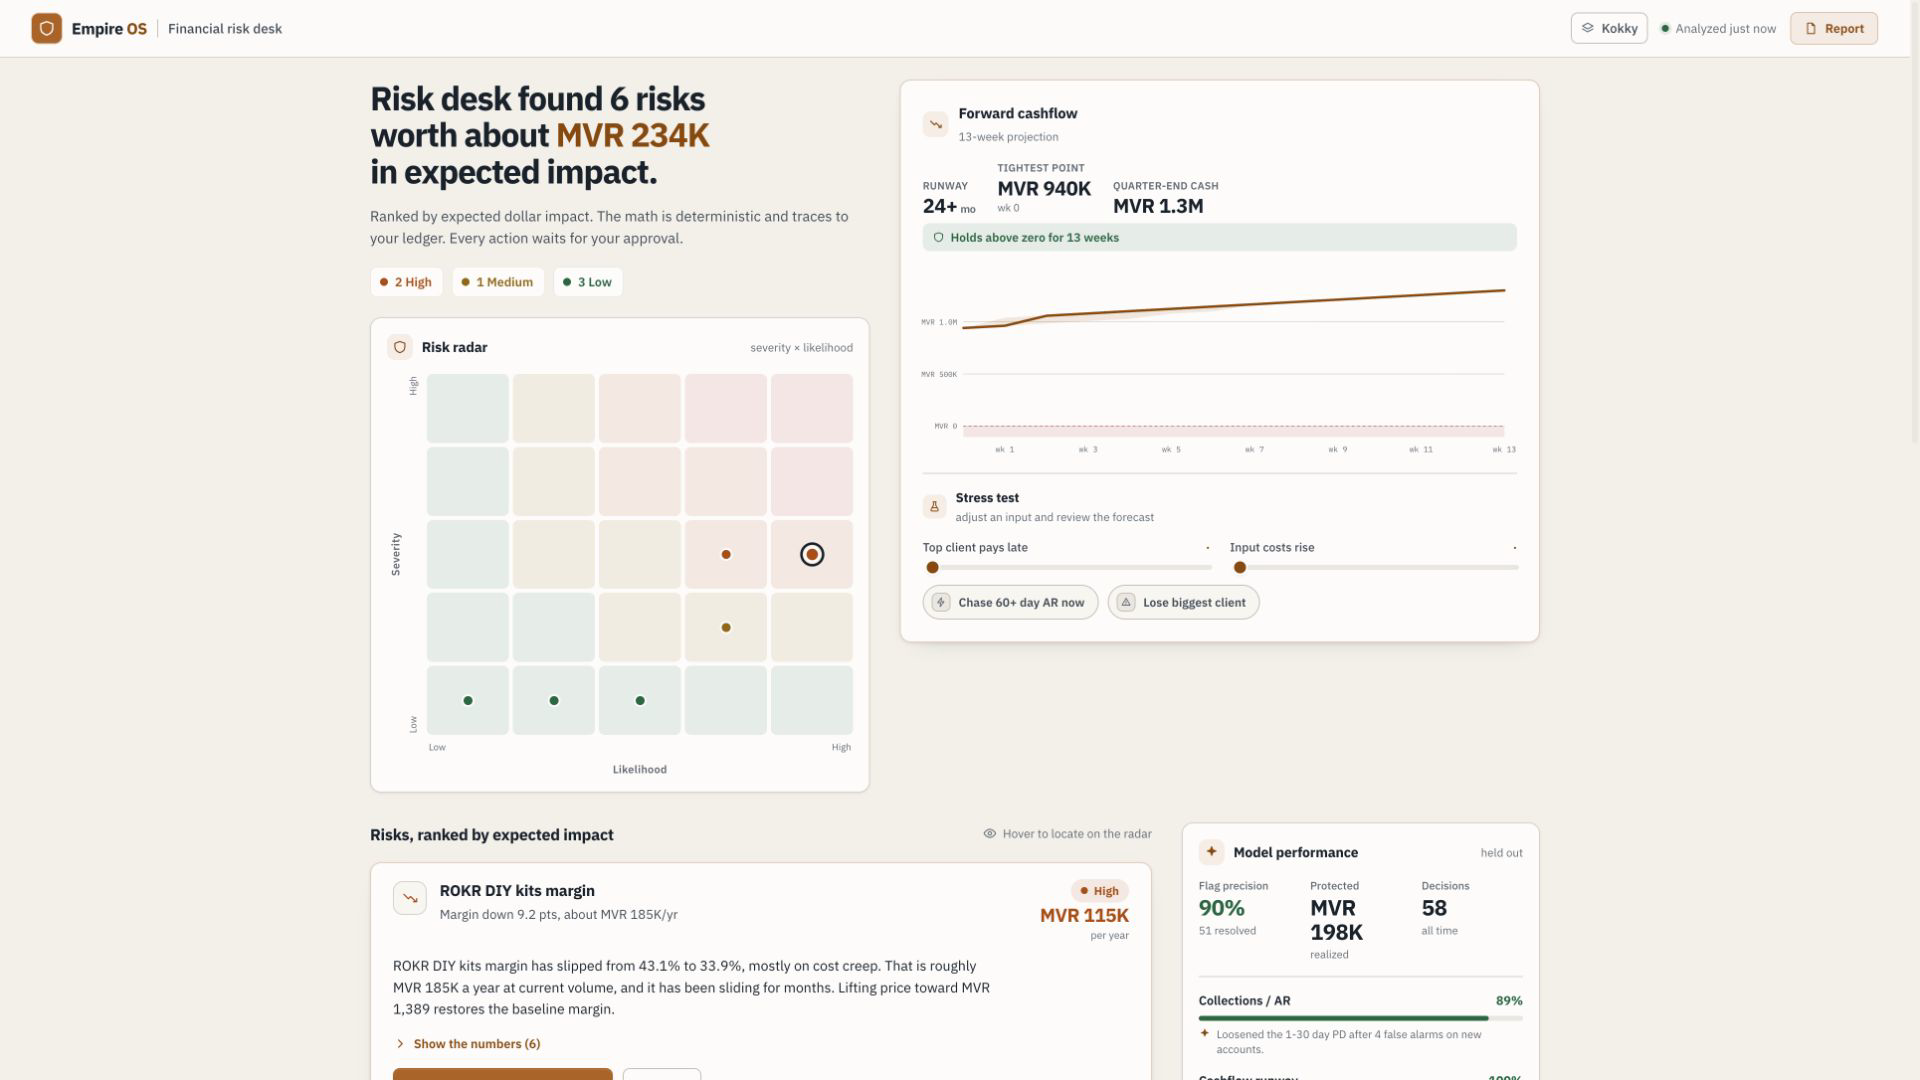The image size is (1920, 1080).
Task: Click the Forward cashflow trend icon
Action: click(935, 124)
